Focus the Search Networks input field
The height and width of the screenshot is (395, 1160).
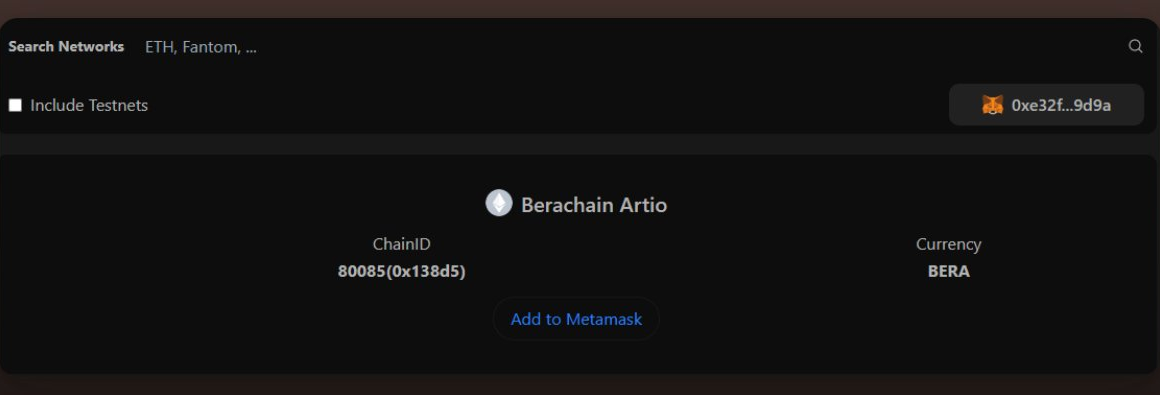tap(629, 47)
